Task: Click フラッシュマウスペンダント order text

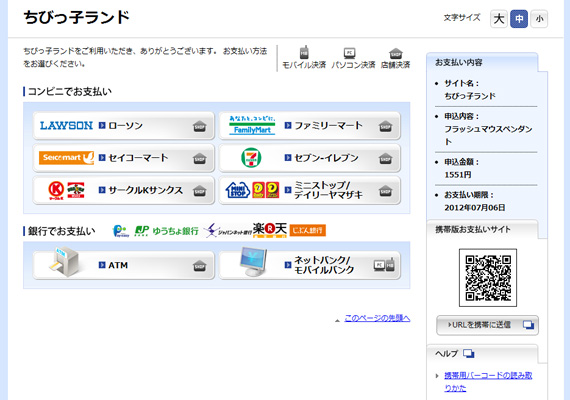Action: pos(488,135)
